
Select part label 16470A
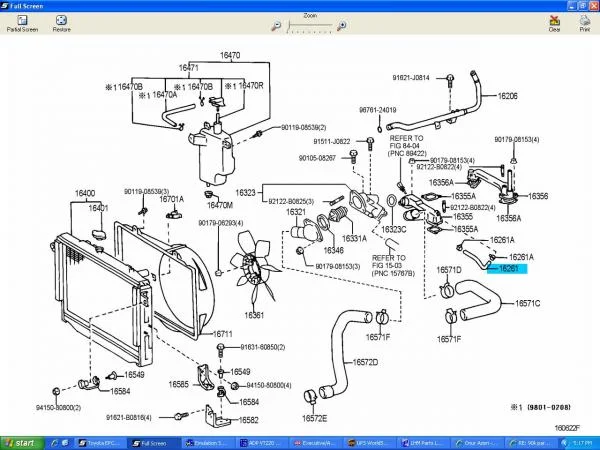(165, 95)
